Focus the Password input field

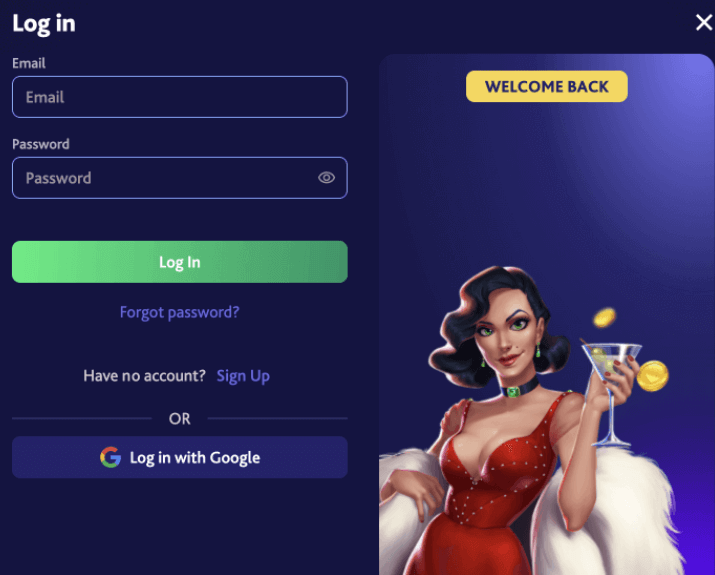pos(180,178)
